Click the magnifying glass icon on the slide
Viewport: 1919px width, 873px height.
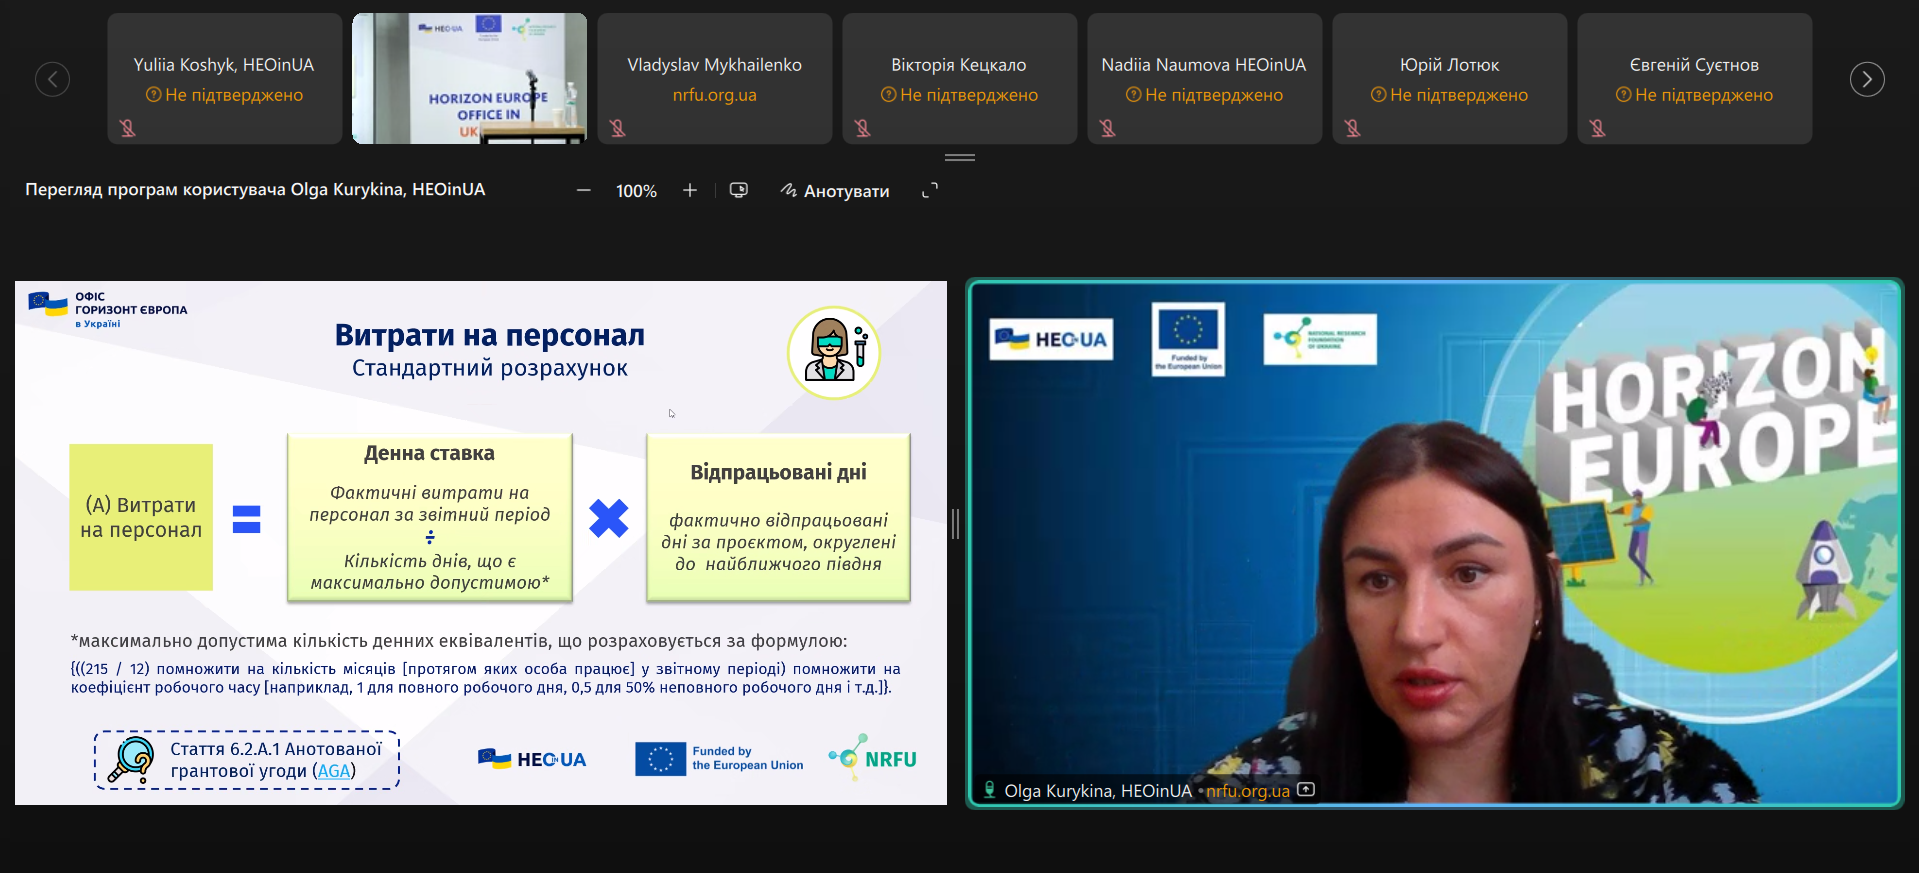tap(131, 760)
